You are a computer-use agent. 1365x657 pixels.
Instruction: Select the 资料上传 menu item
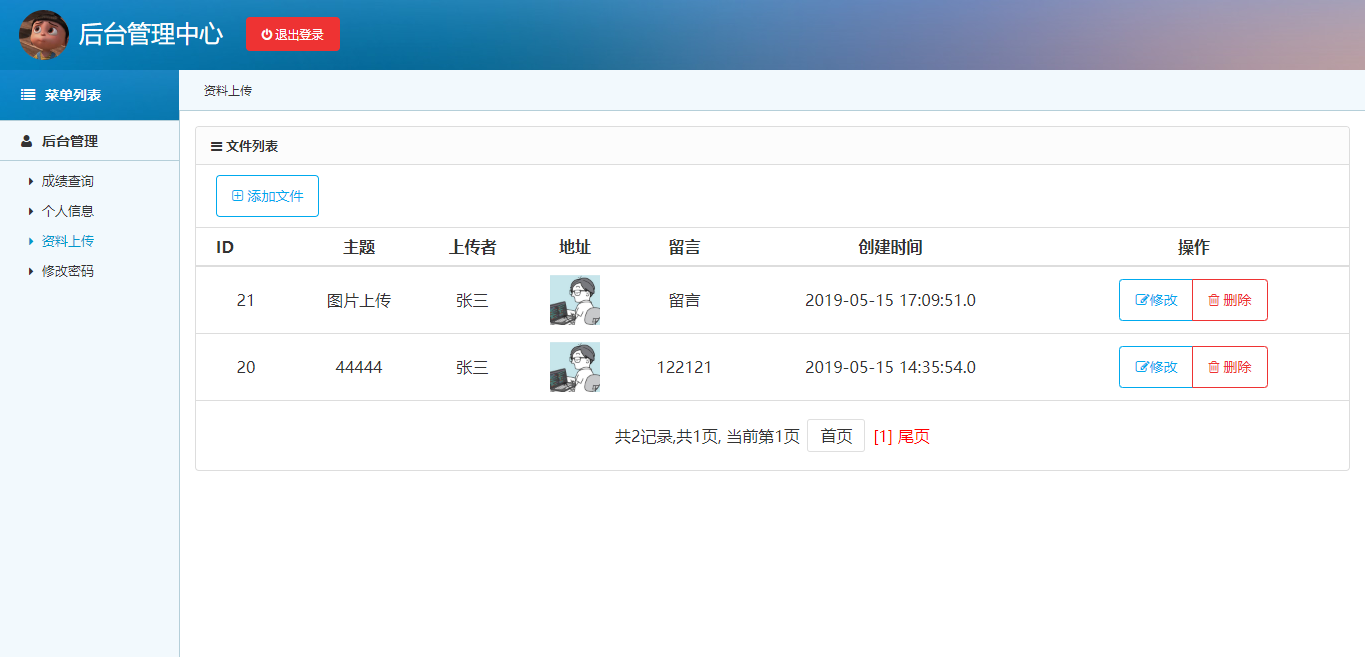68,241
